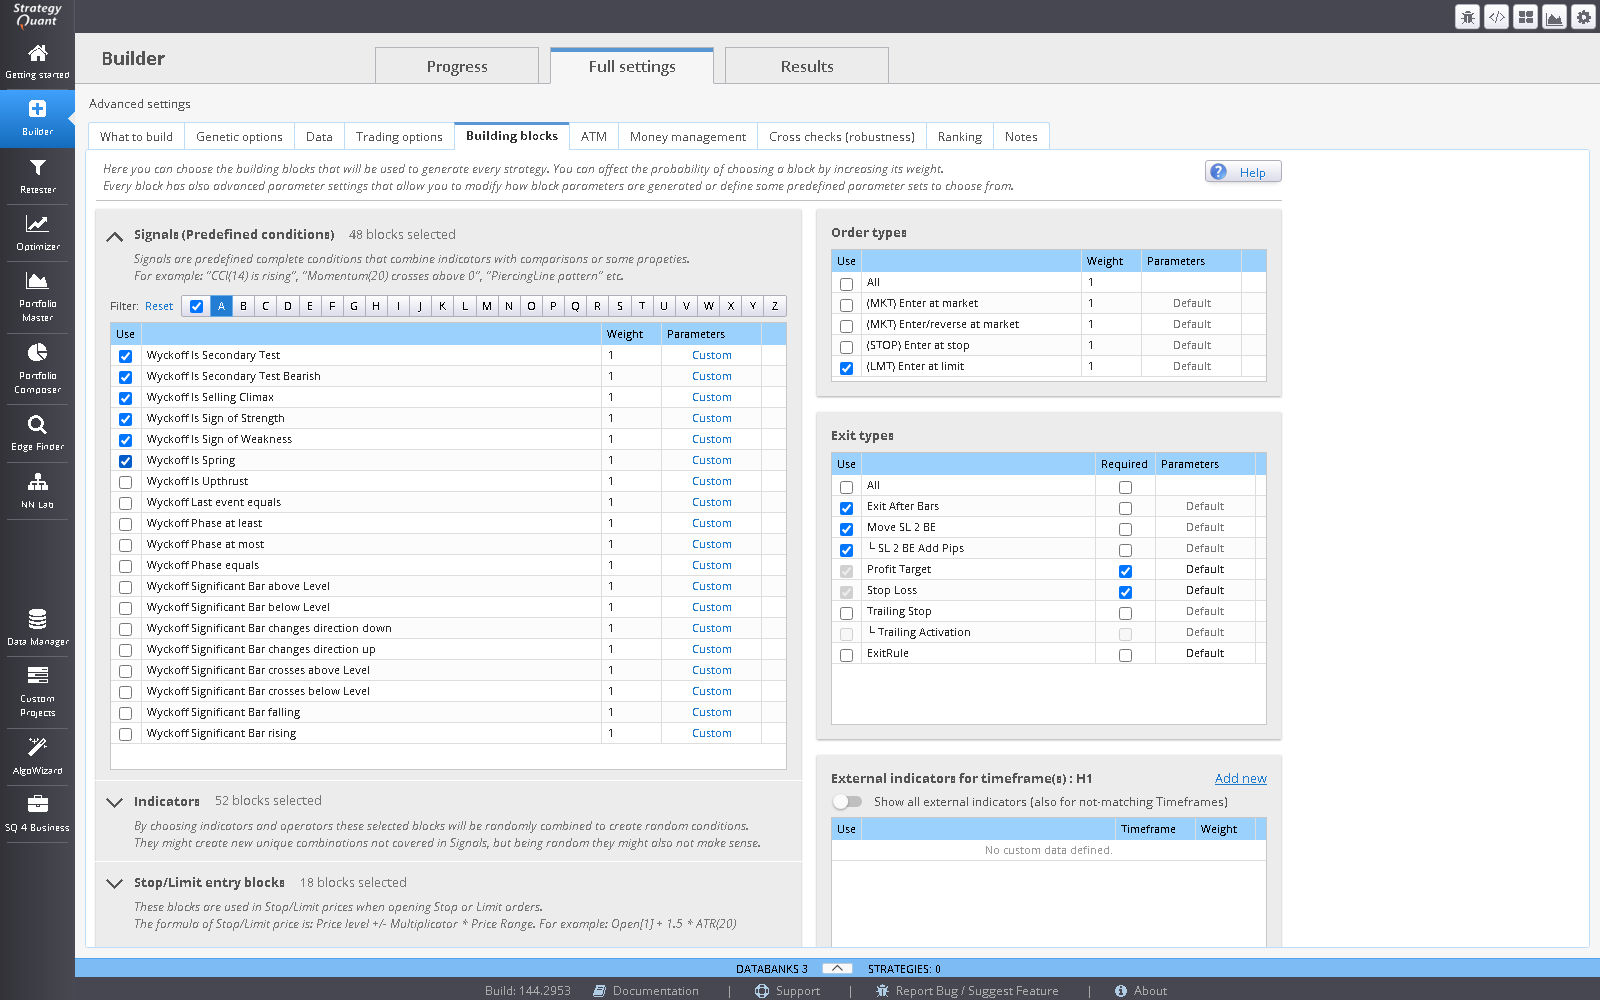Viewport: 1600px width, 1000px height.
Task: Open the Optimizer sidebar icon
Action: pyautogui.click(x=37, y=233)
